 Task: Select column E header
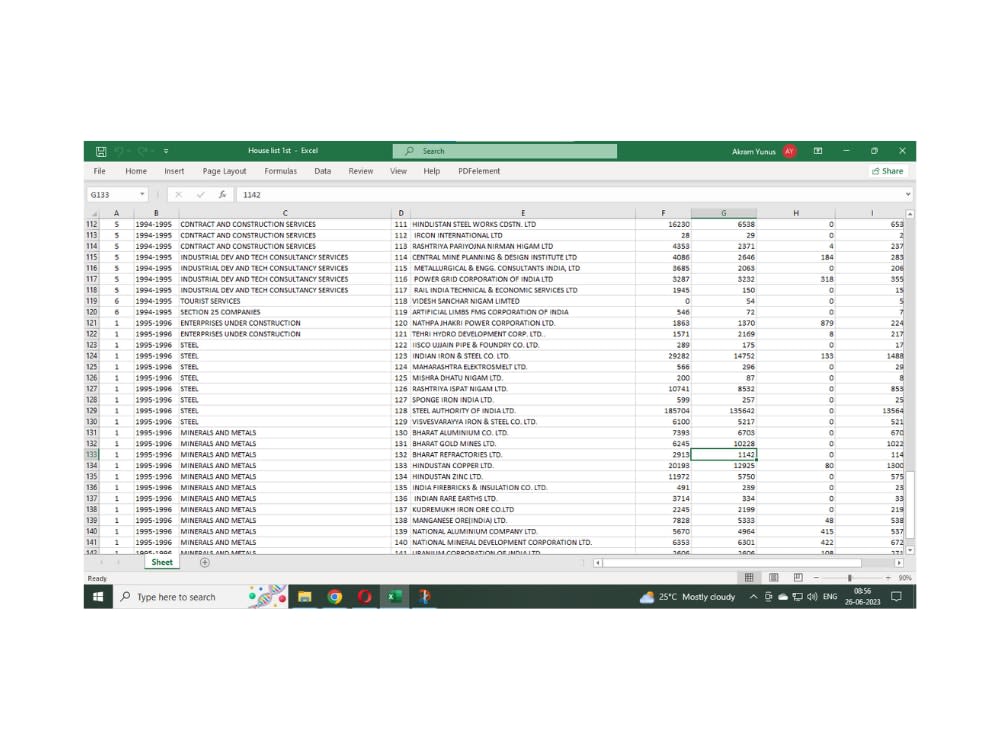click(x=523, y=213)
